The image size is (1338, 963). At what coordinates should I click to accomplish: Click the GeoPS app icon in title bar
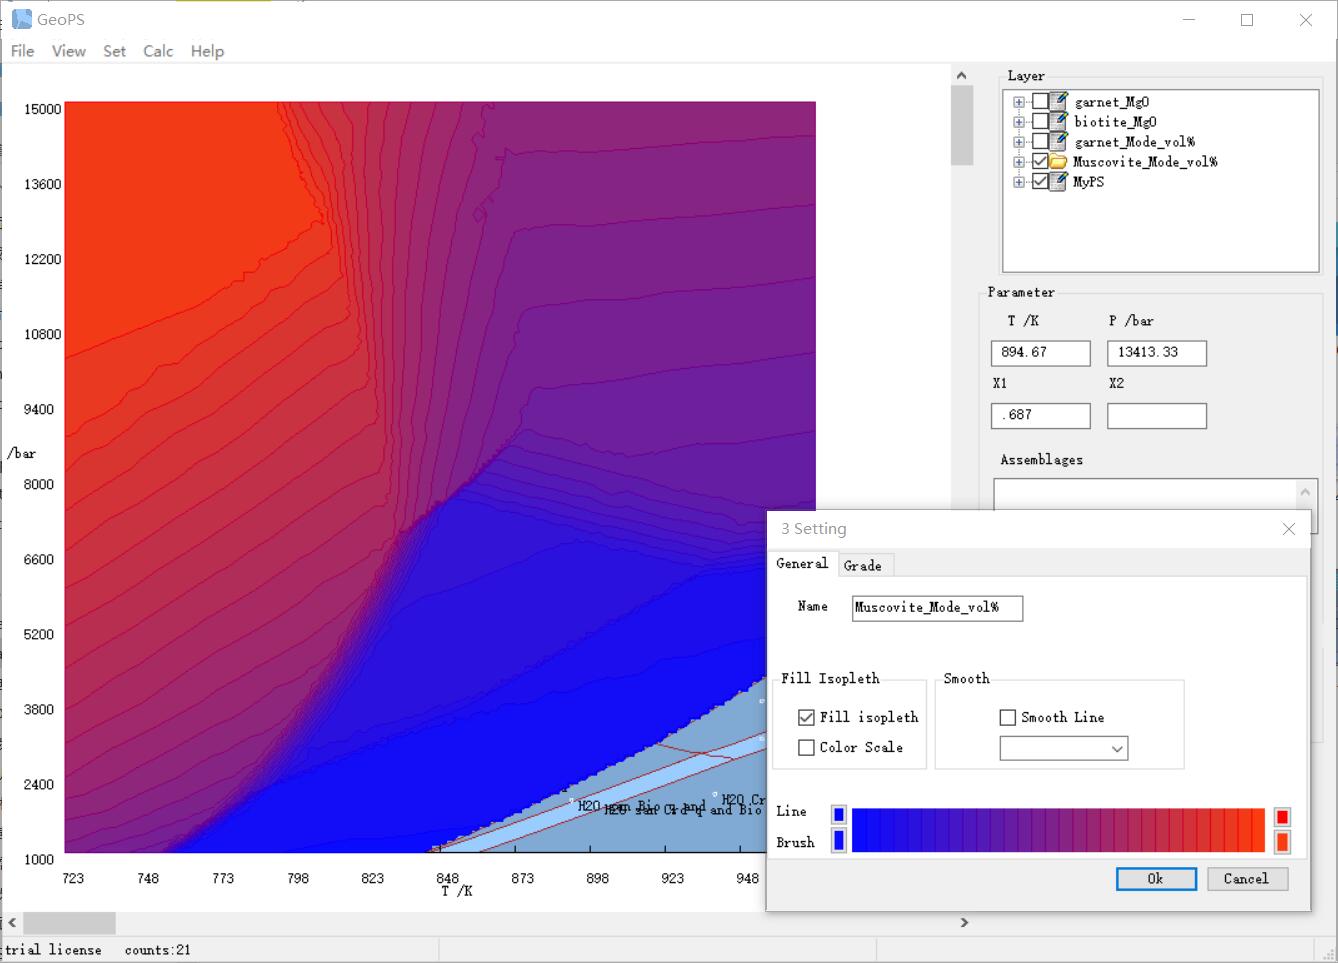pyautogui.click(x=21, y=19)
